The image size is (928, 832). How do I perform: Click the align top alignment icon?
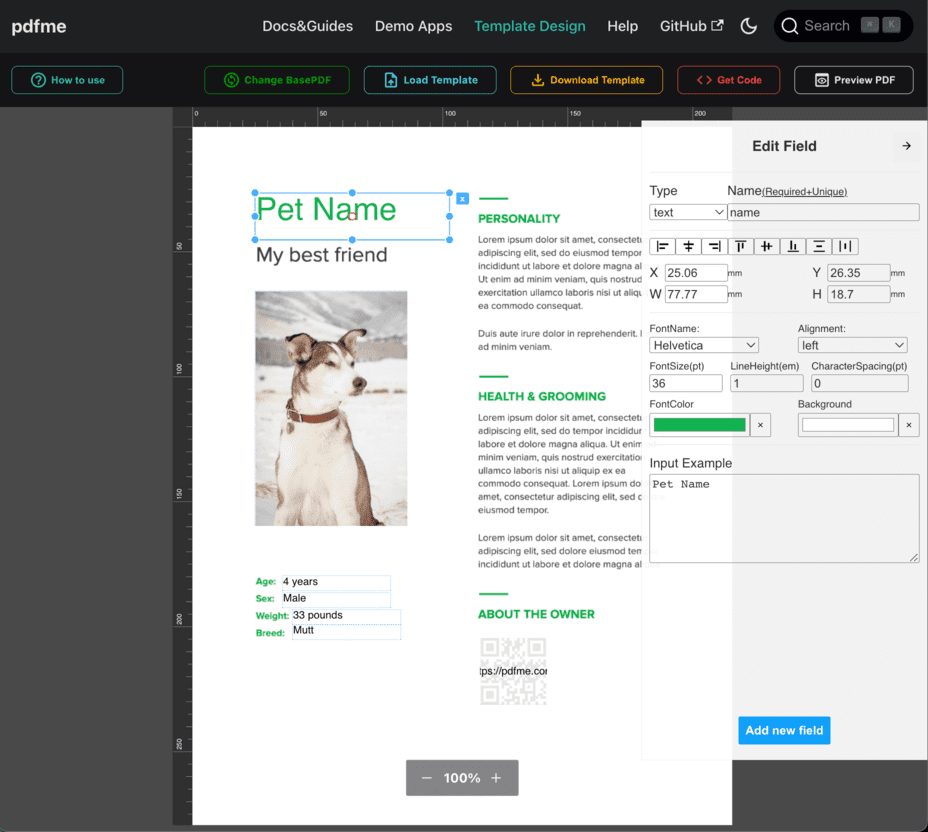tap(739, 246)
